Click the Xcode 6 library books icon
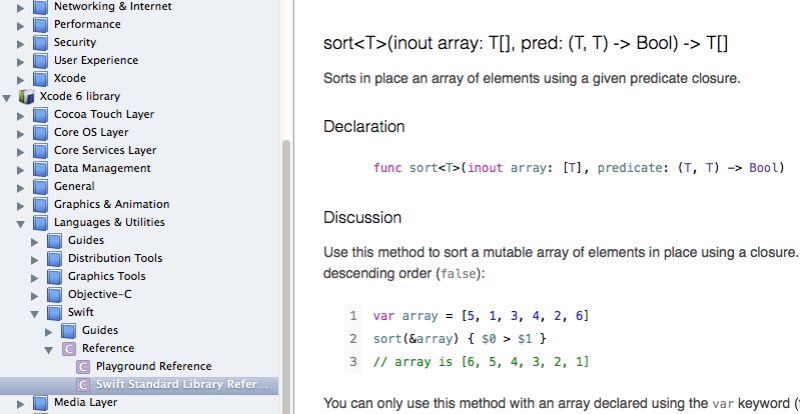 (26, 96)
